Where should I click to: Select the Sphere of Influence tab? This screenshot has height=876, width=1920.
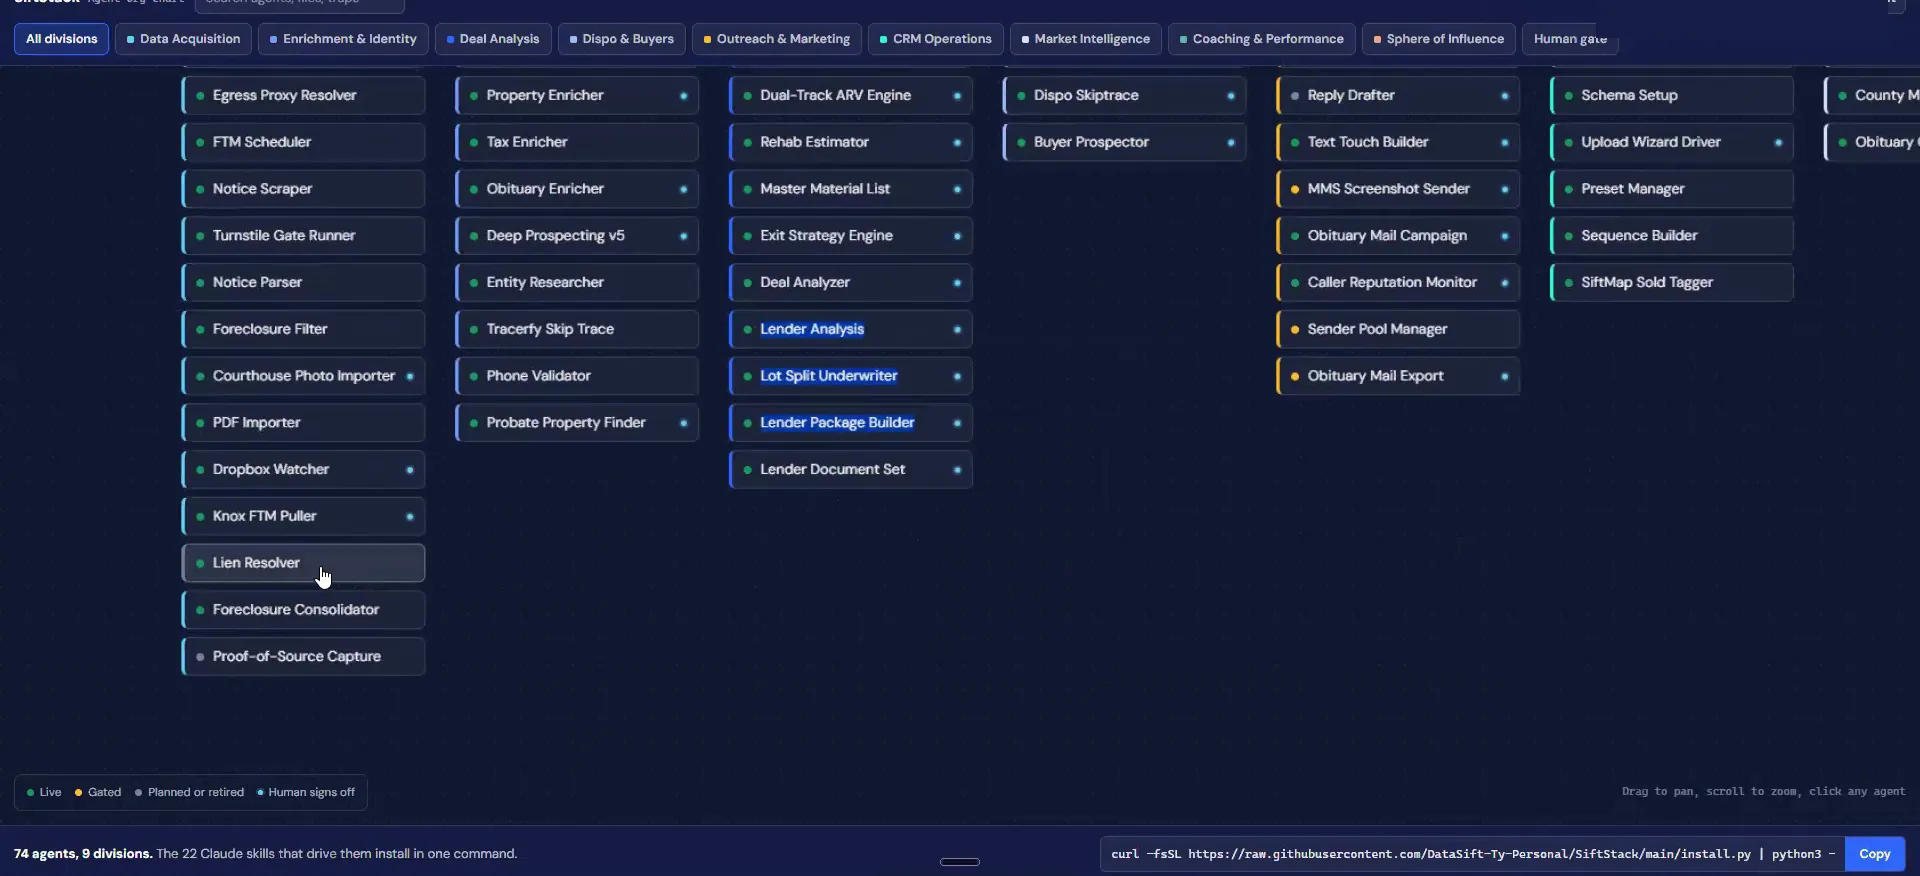click(x=1439, y=39)
